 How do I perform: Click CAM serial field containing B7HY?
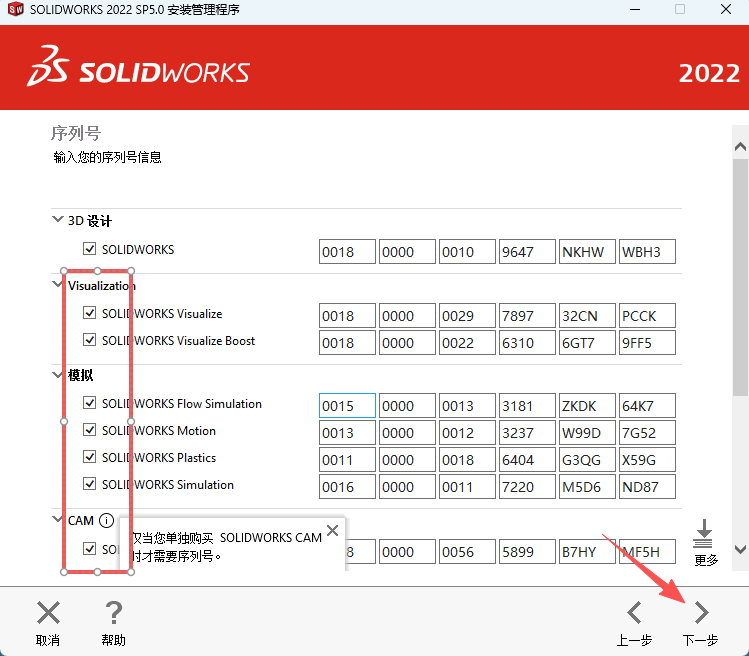click(588, 552)
